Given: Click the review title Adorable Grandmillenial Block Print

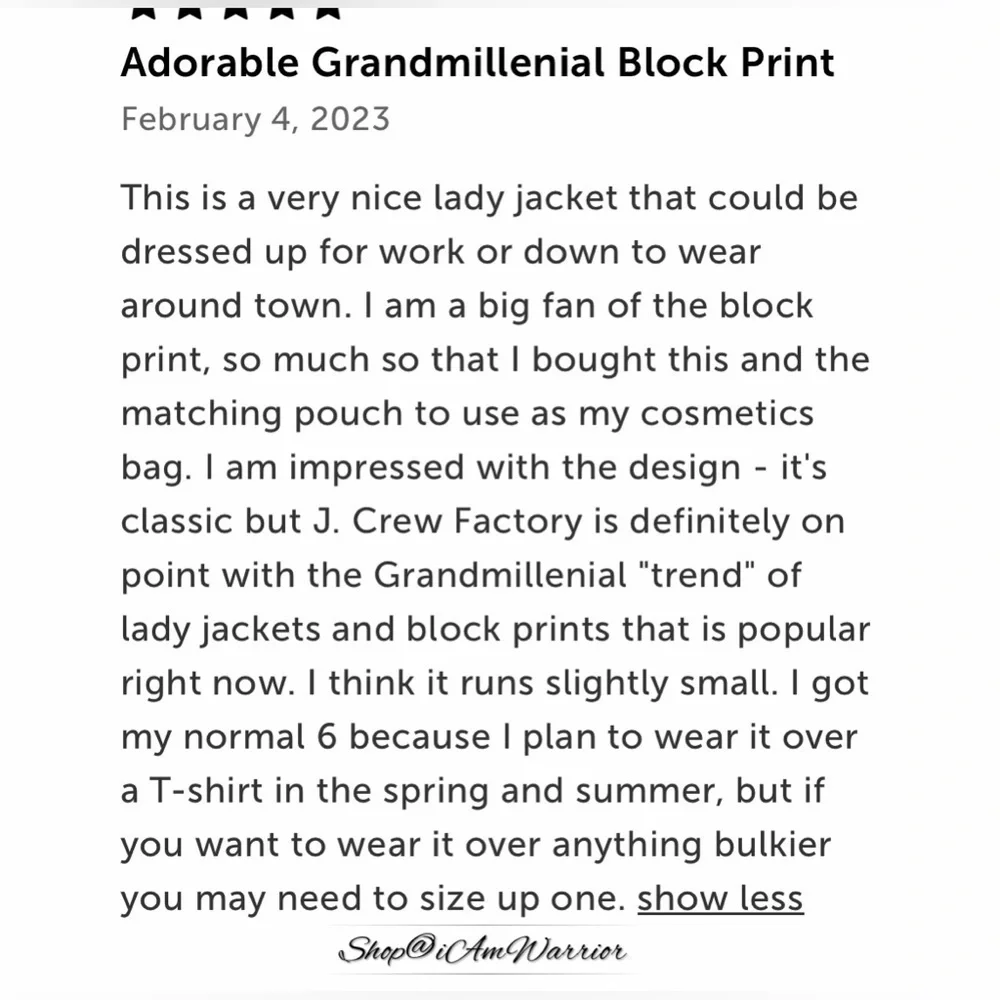Looking at the screenshot, I should pyautogui.click(x=478, y=62).
